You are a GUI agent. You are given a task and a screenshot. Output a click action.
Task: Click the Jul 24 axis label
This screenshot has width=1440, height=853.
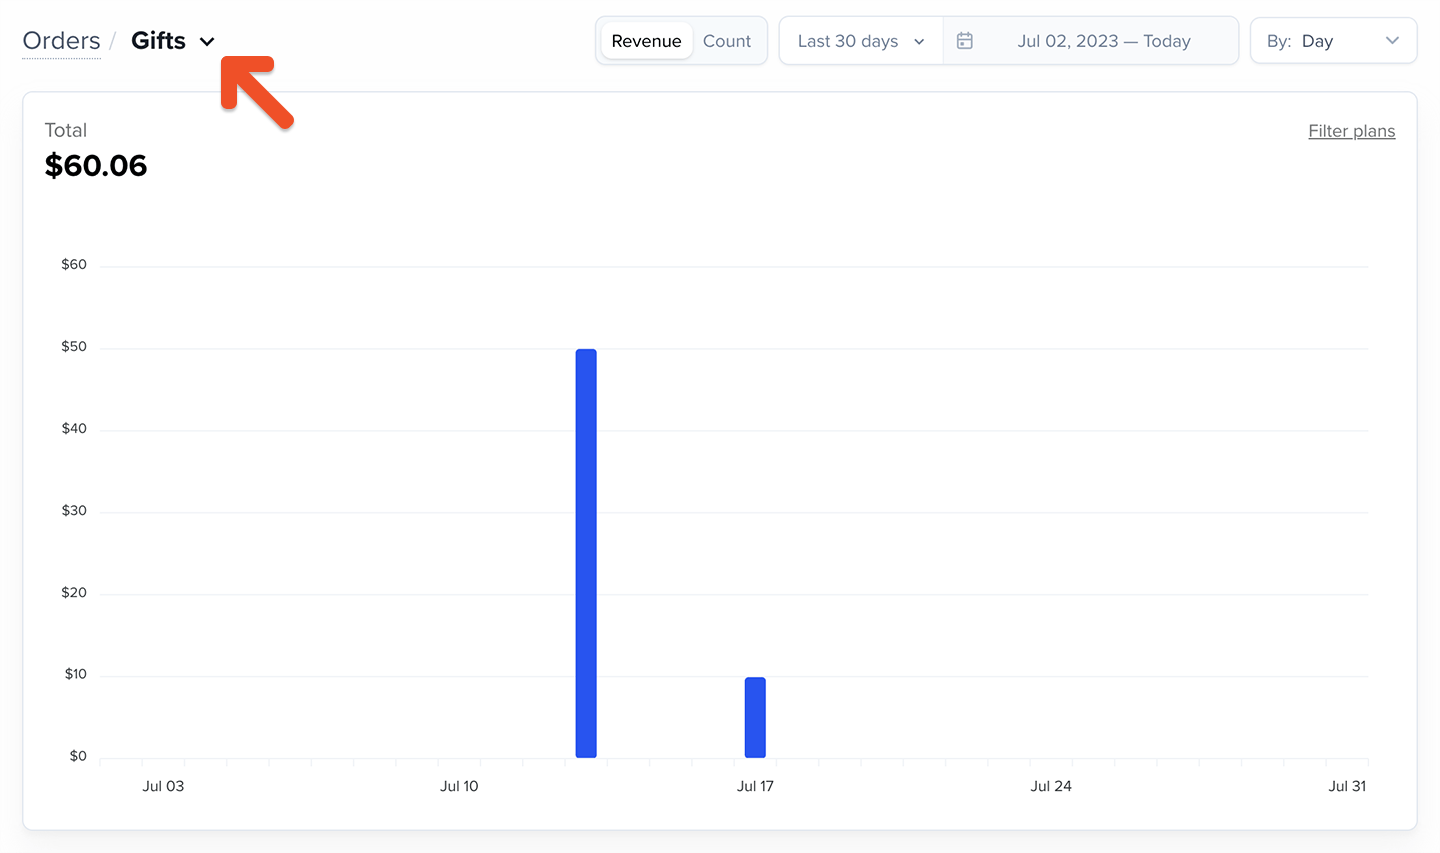coord(1051,786)
